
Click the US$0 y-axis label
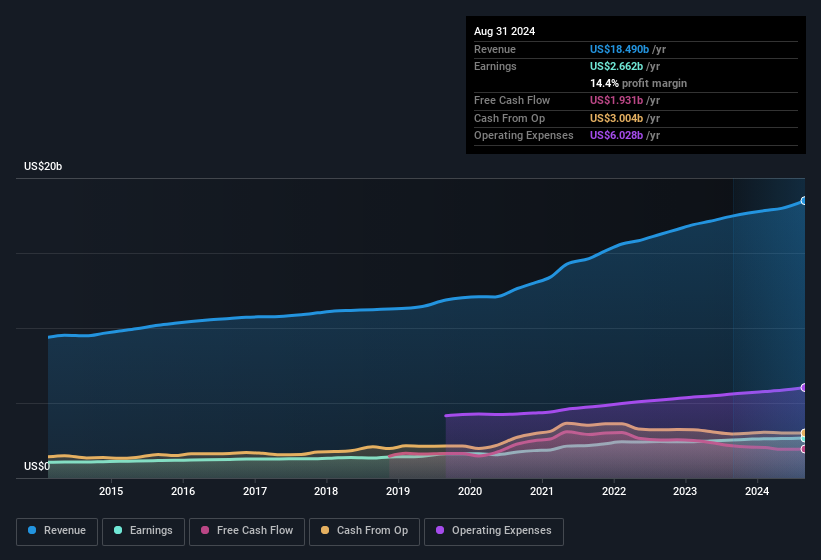36,466
